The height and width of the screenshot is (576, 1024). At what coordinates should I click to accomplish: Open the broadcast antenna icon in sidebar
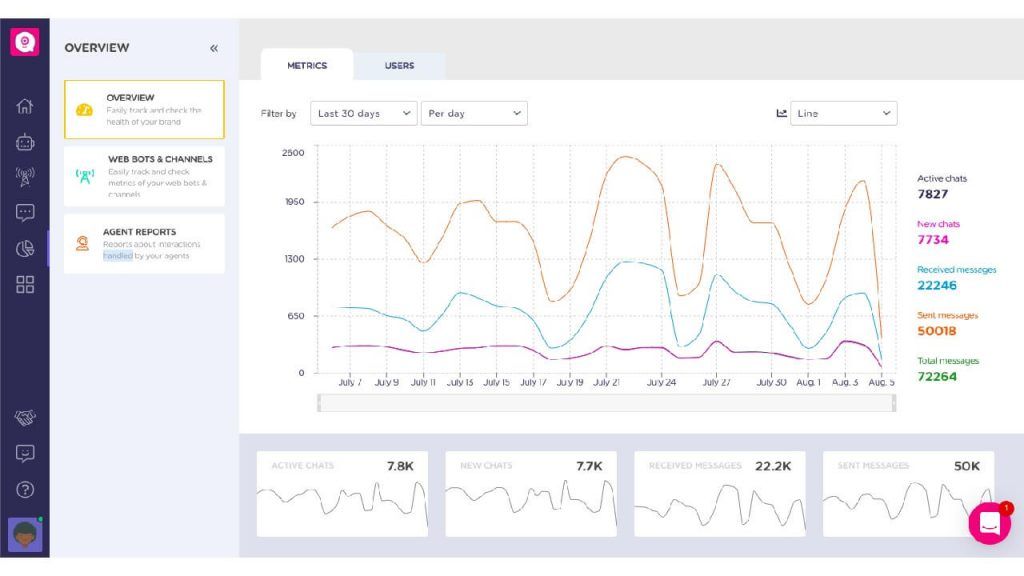pyautogui.click(x=25, y=176)
